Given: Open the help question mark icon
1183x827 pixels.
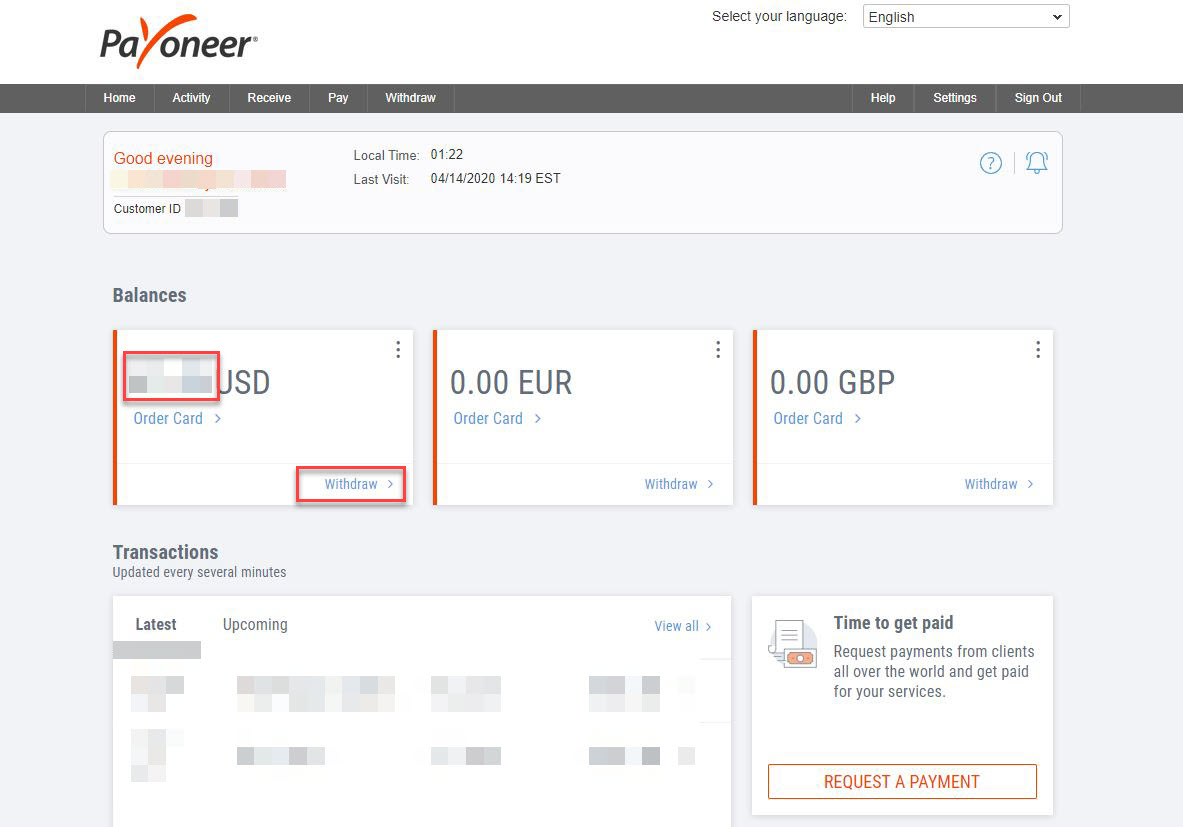Looking at the screenshot, I should point(991,162).
